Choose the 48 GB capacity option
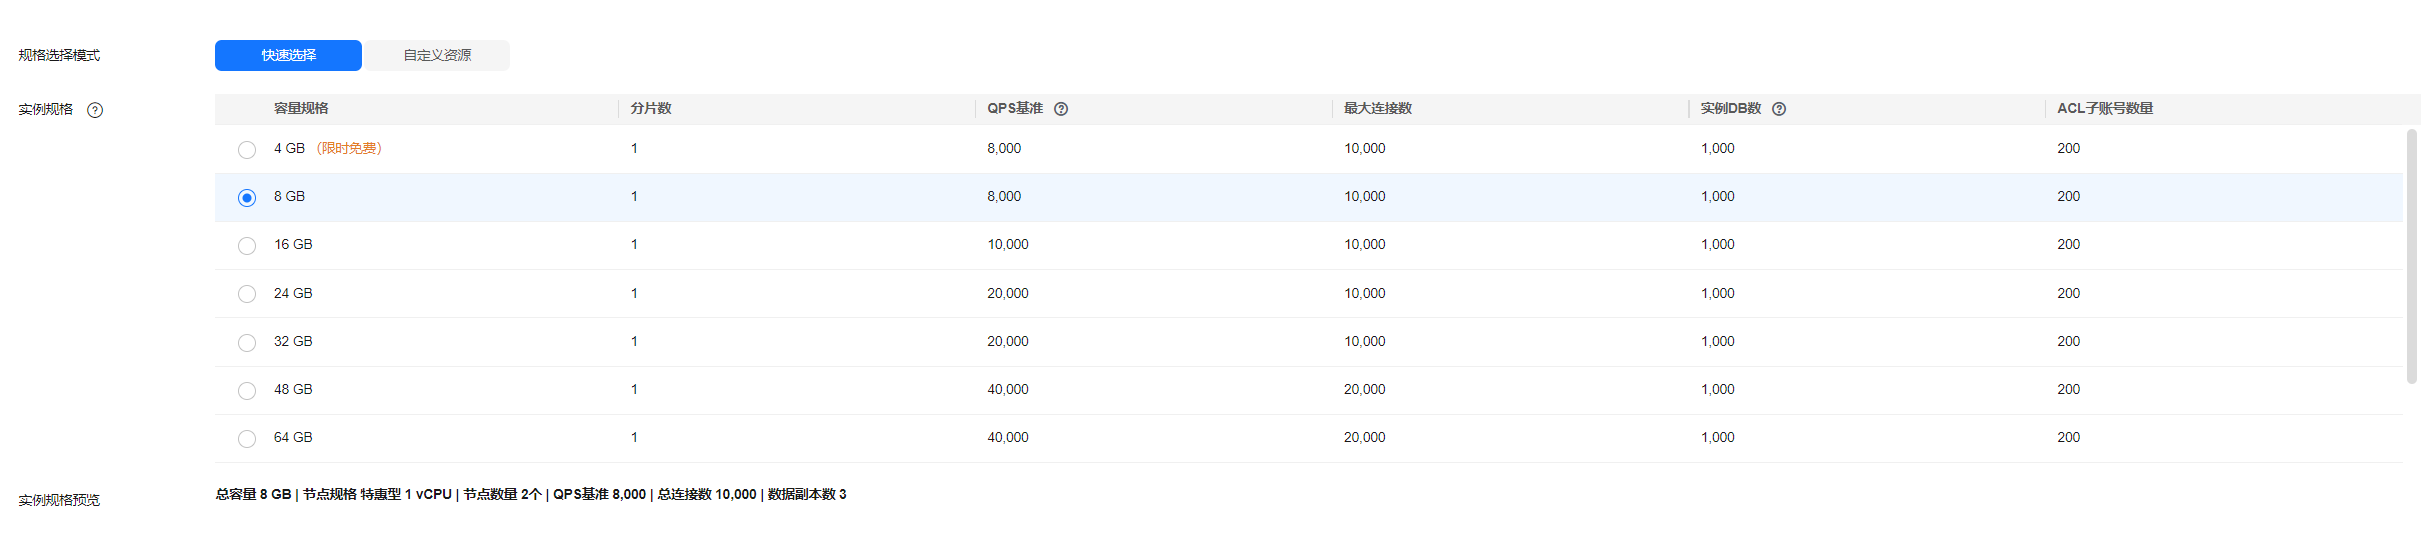 point(247,391)
